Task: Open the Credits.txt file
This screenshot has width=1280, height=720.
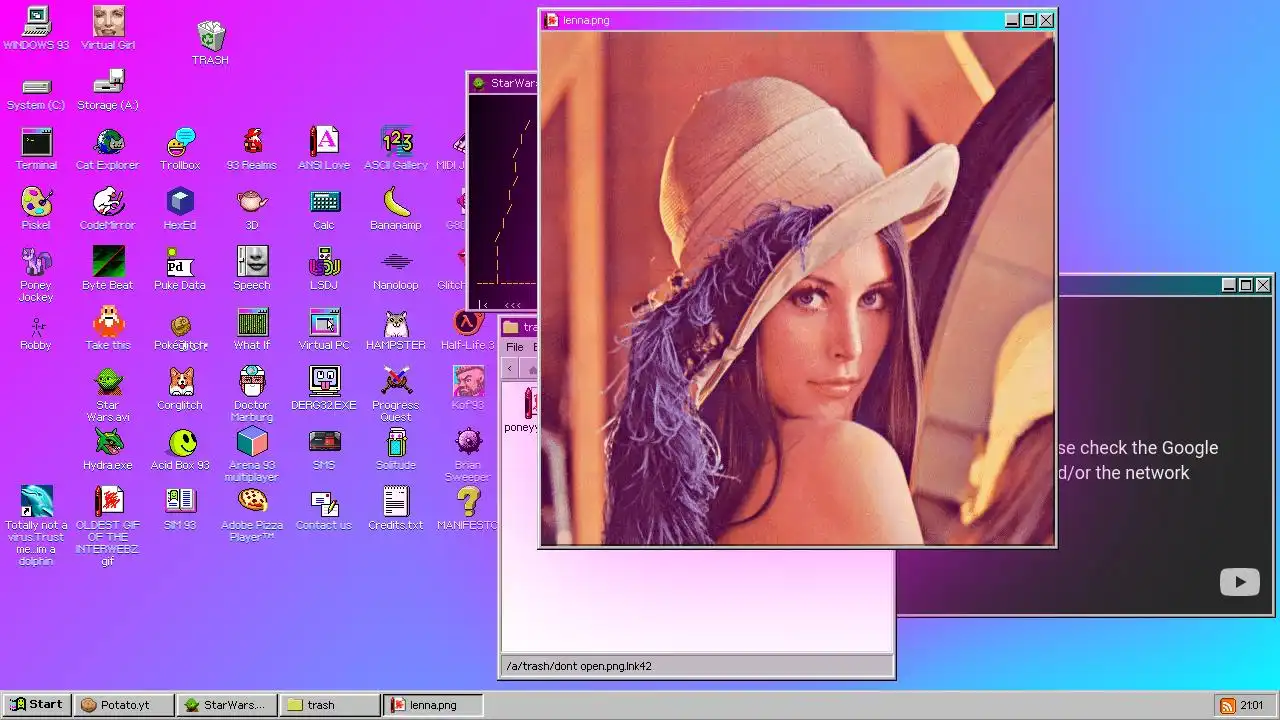Action: [396, 508]
